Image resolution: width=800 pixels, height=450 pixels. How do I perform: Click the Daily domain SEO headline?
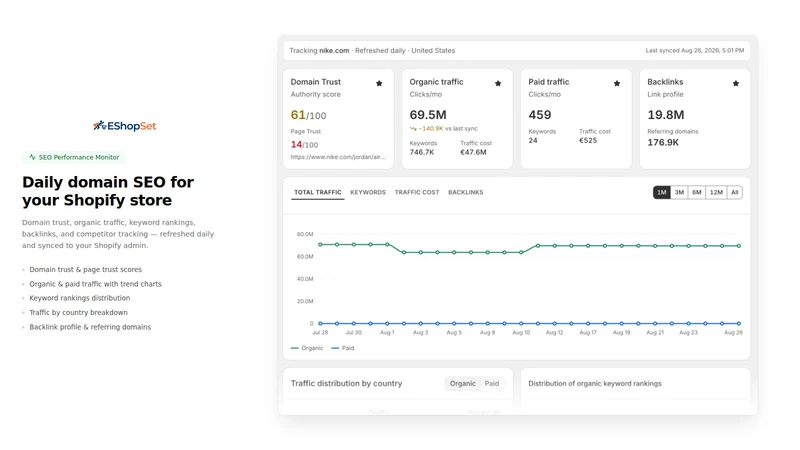click(108, 191)
